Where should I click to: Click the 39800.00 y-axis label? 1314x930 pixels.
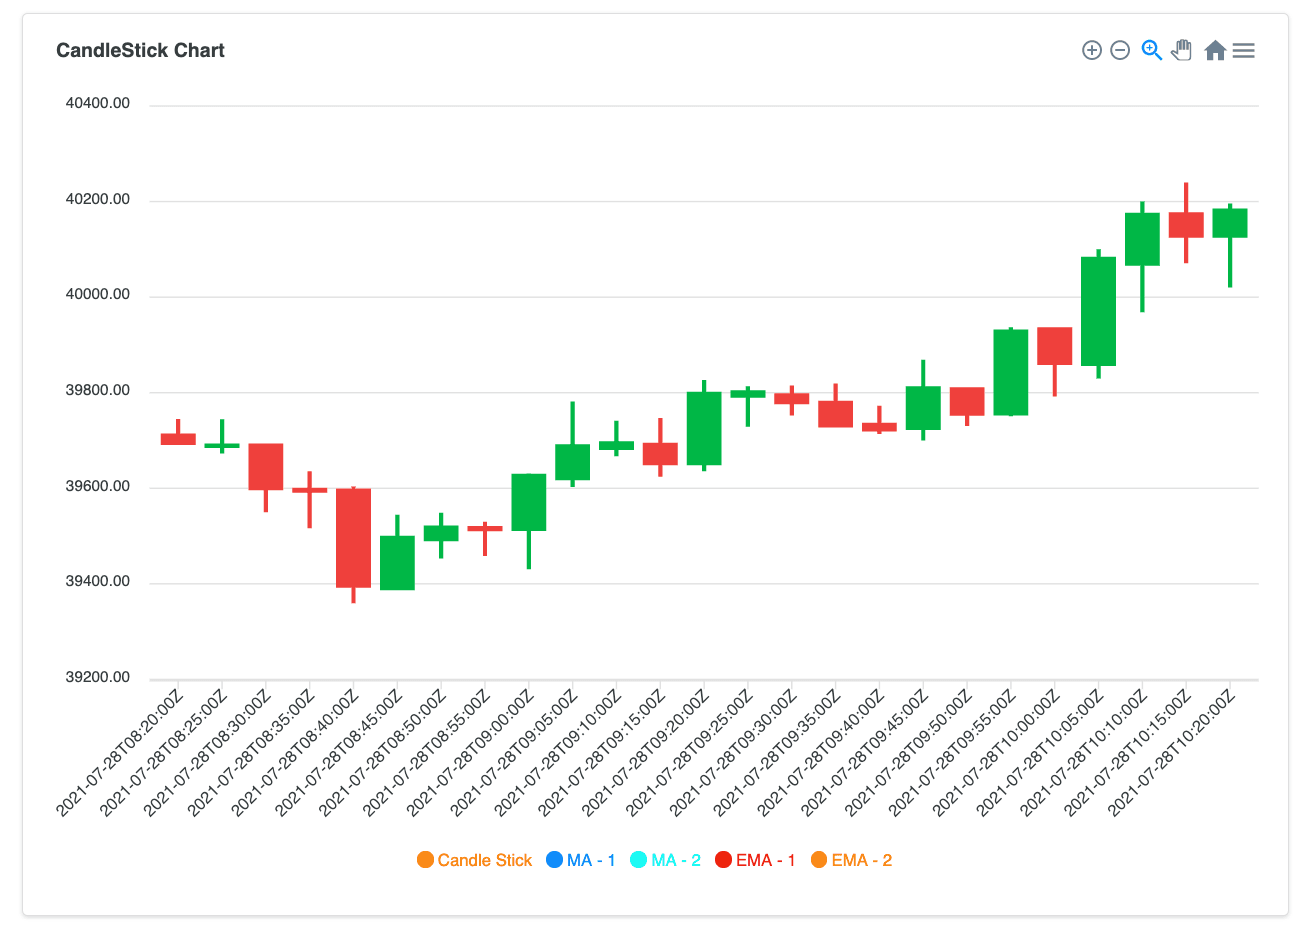pos(98,390)
